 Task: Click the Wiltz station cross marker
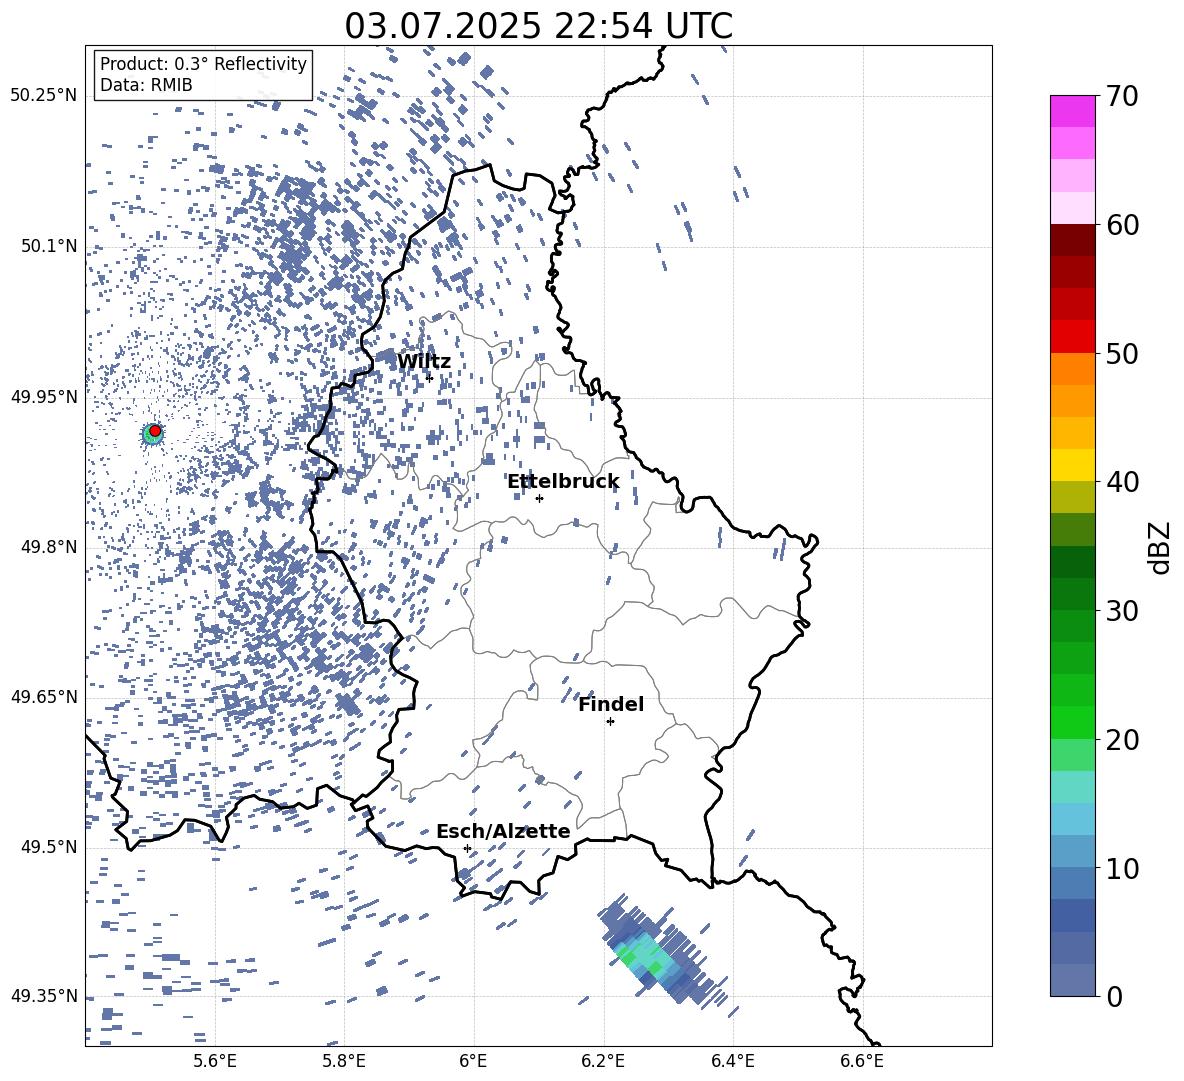(x=430, y=377)
